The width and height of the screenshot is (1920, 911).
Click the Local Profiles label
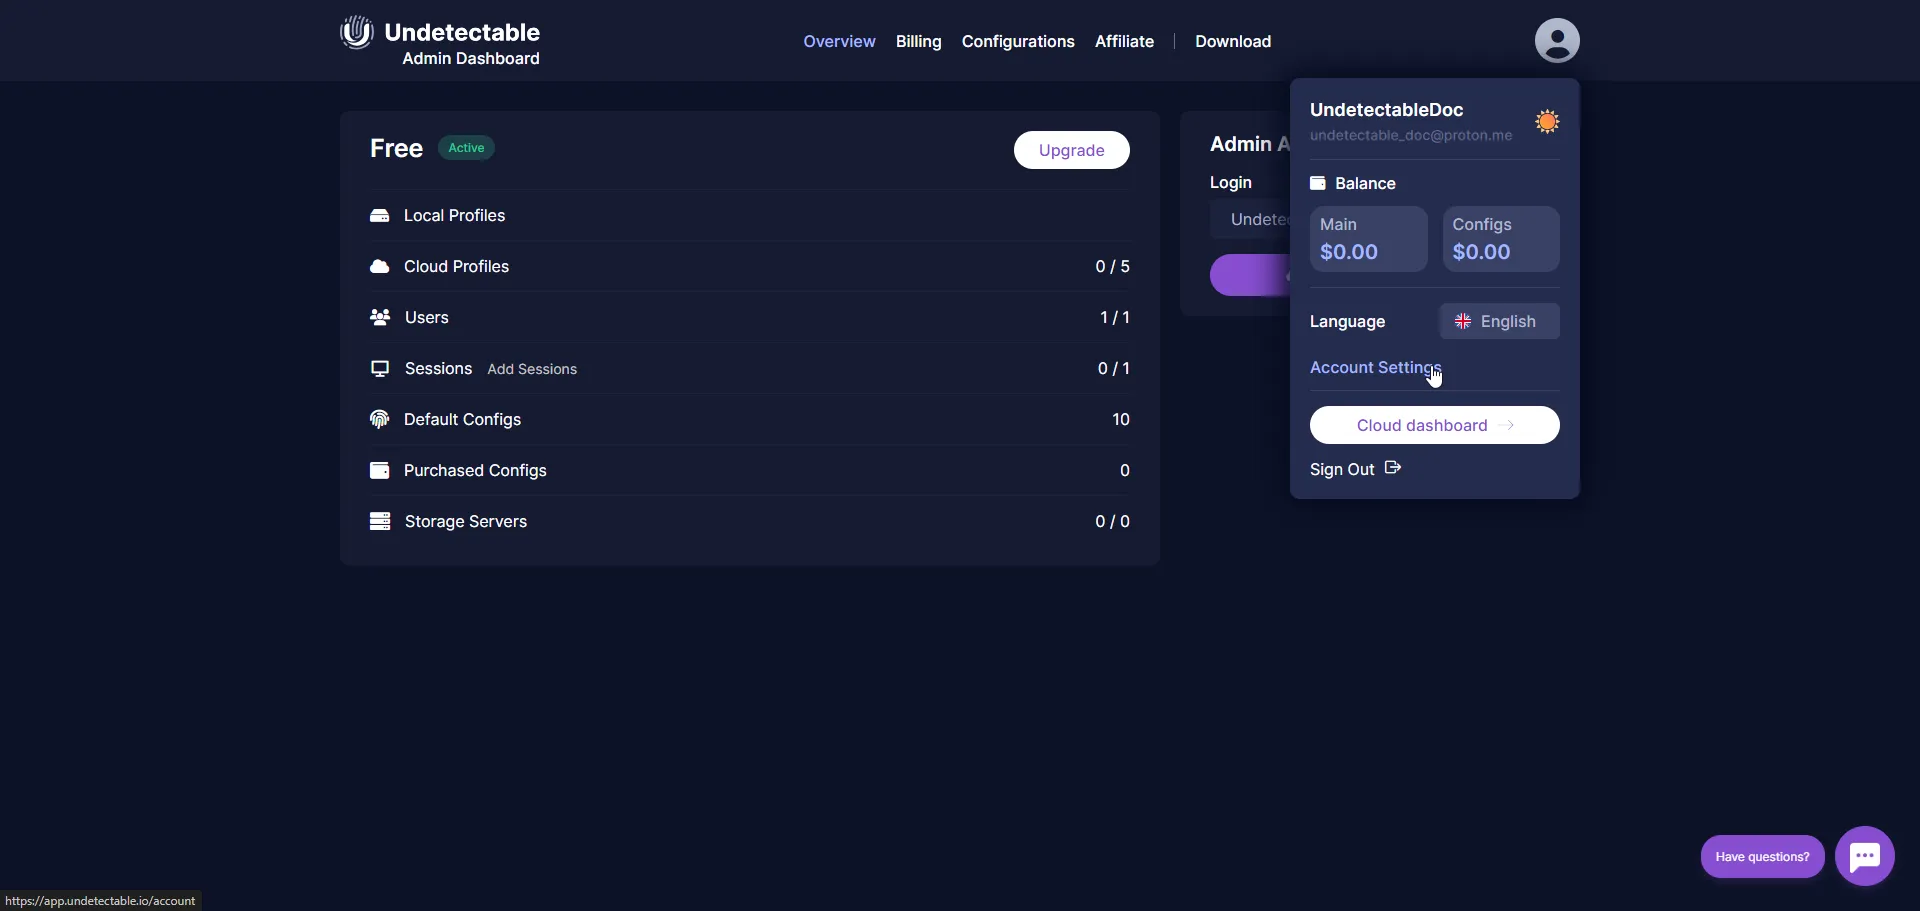(454, 215)
